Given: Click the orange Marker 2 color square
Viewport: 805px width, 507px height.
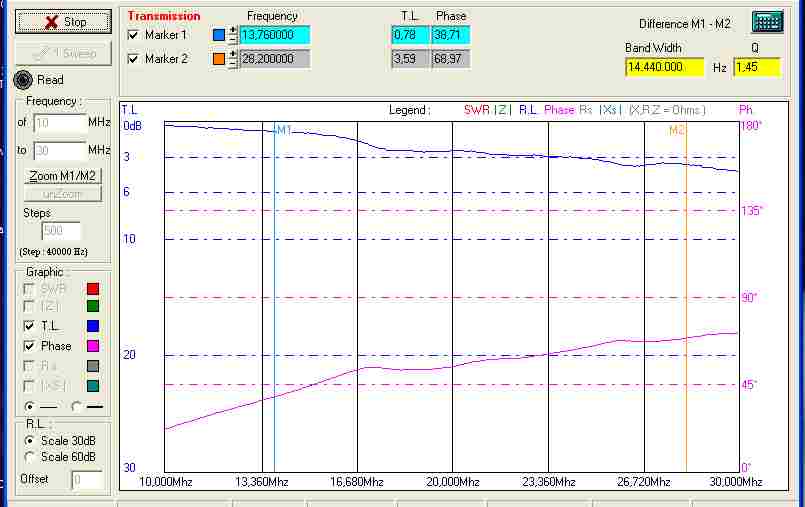Looking at the screenshot, I should (x=219, y=59).
